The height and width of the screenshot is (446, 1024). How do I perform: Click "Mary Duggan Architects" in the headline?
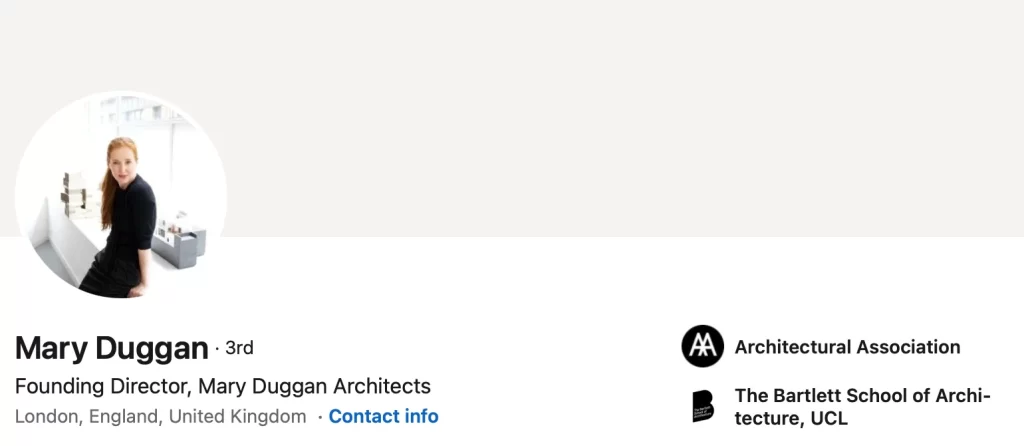point(314,386)
